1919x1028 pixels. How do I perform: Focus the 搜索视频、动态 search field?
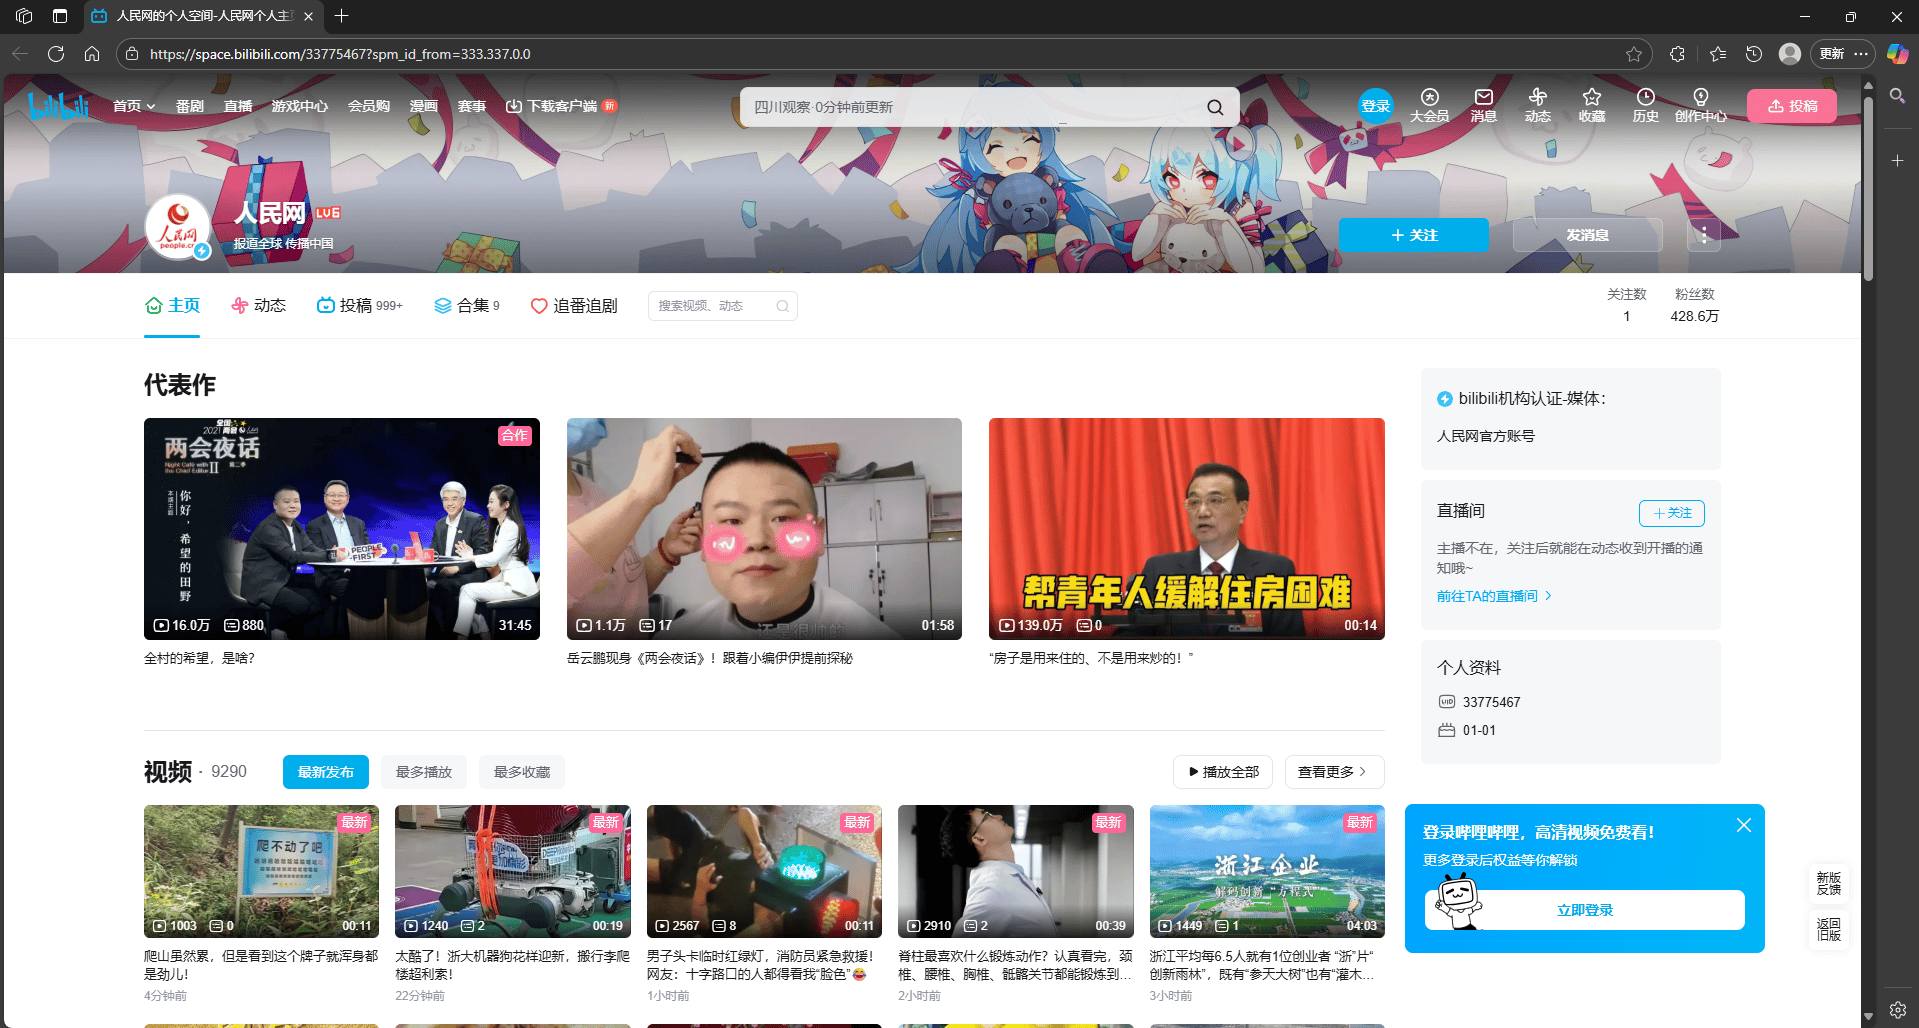point(714,306)
